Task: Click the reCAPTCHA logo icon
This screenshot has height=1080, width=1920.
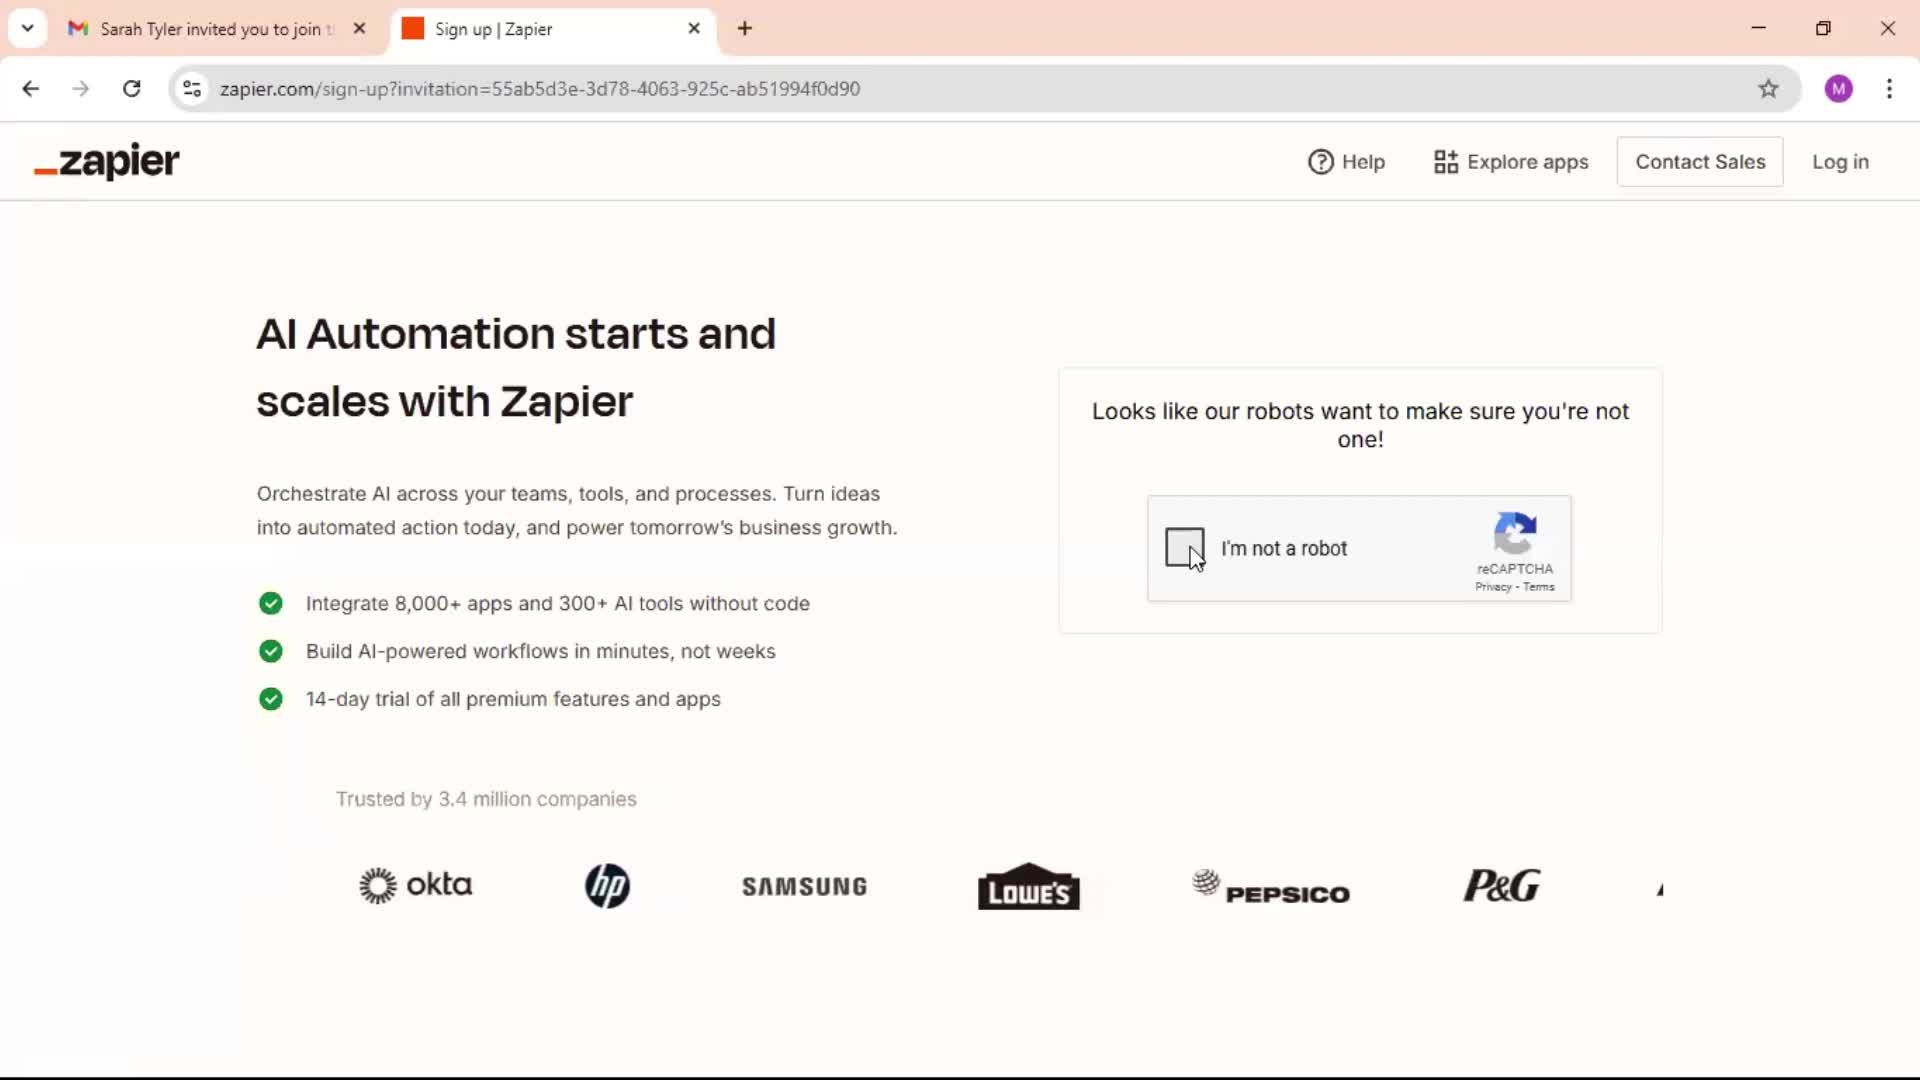Action: click(x=1515, y=533)
